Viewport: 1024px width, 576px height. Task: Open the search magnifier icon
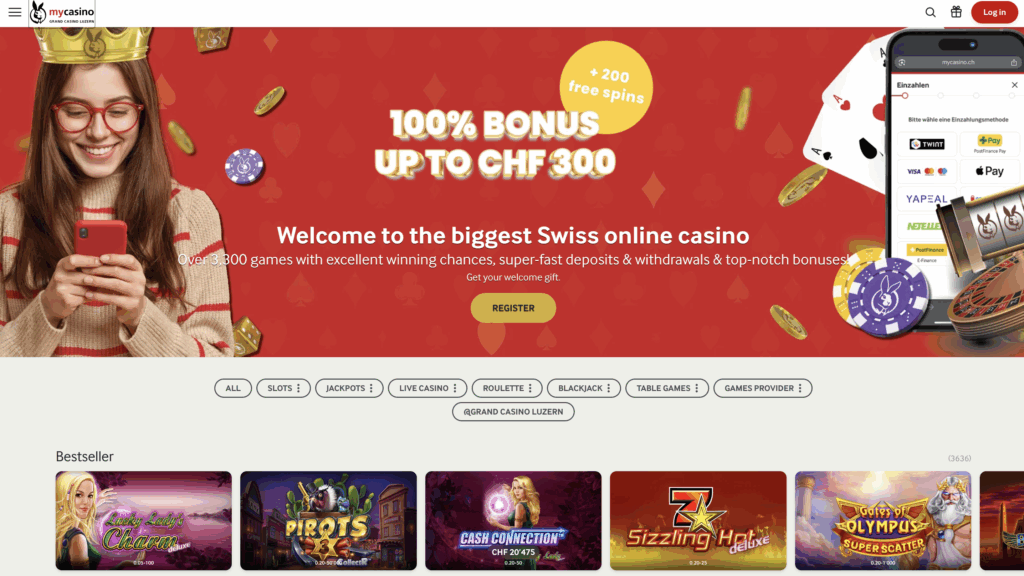pyautogui.click(x=931, y=12)
